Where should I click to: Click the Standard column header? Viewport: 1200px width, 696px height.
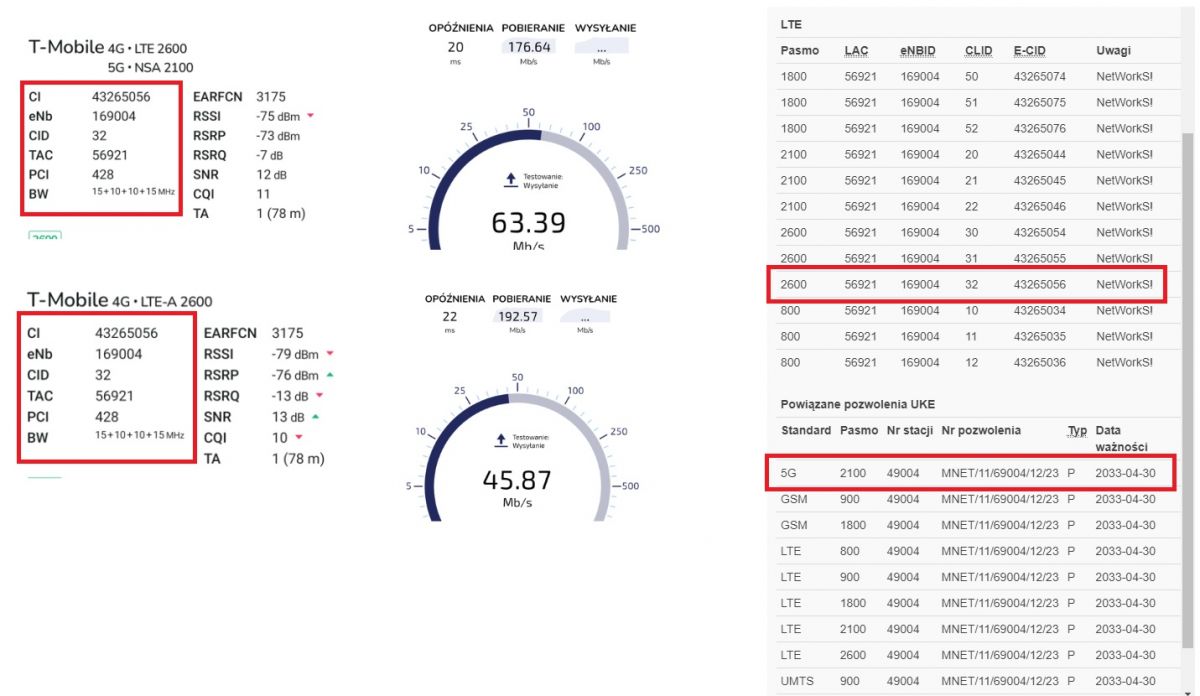click(805, 430)
